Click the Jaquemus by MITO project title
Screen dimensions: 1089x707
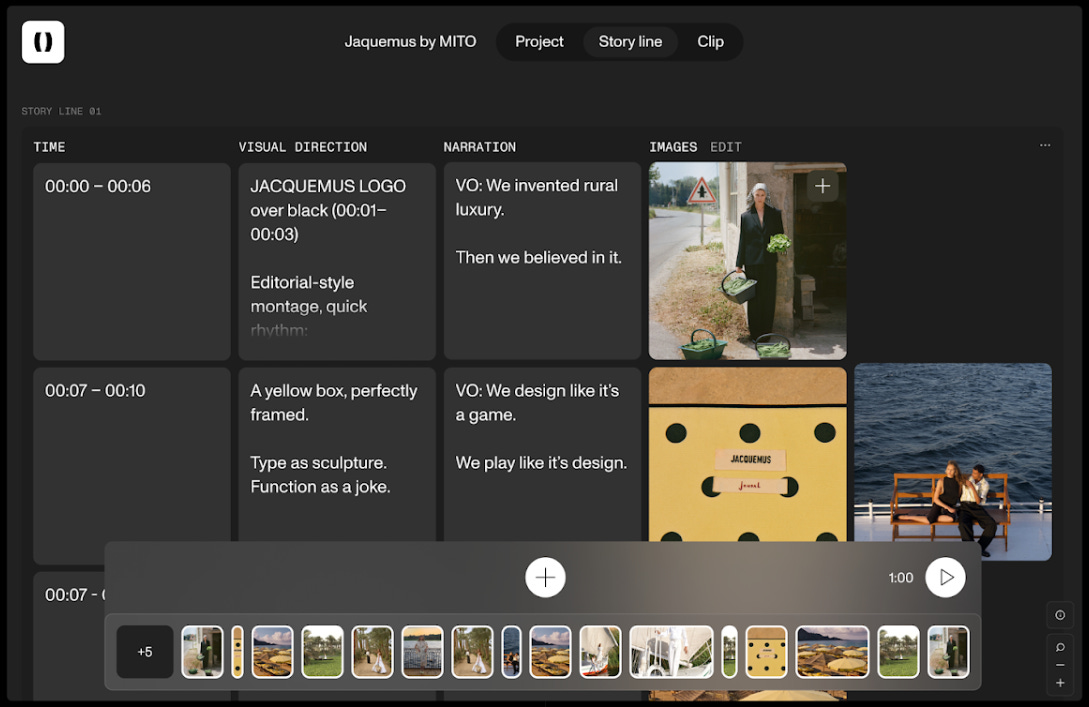[x=410, y=42]
